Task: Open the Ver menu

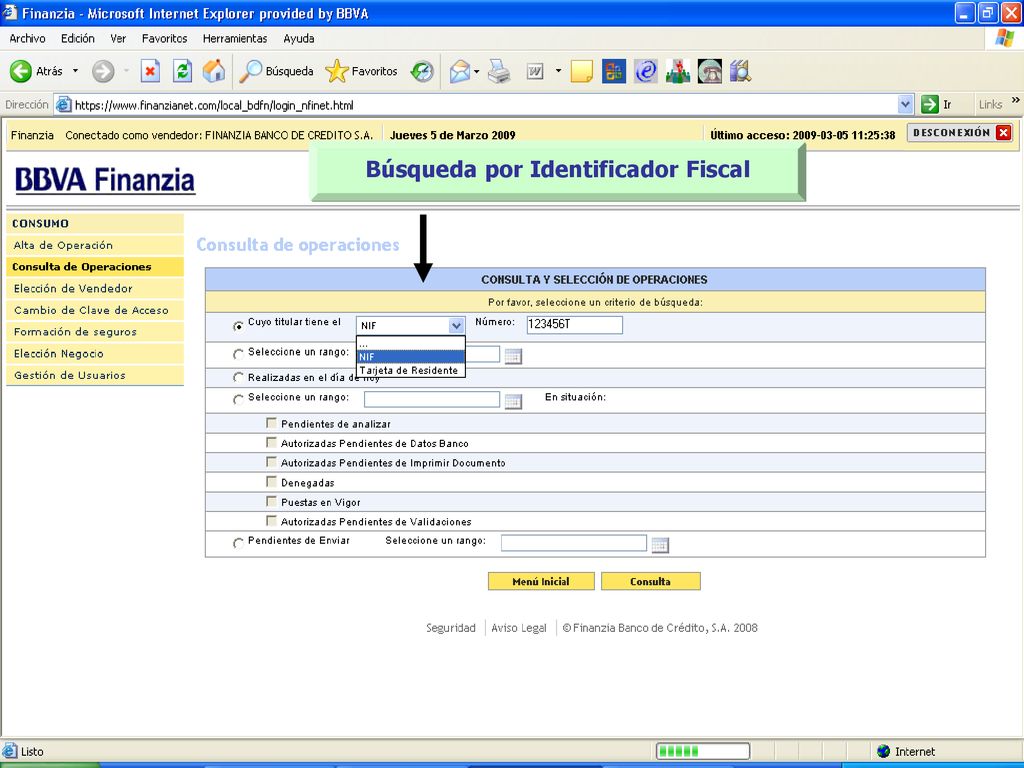Action: (x=118, y=39)
